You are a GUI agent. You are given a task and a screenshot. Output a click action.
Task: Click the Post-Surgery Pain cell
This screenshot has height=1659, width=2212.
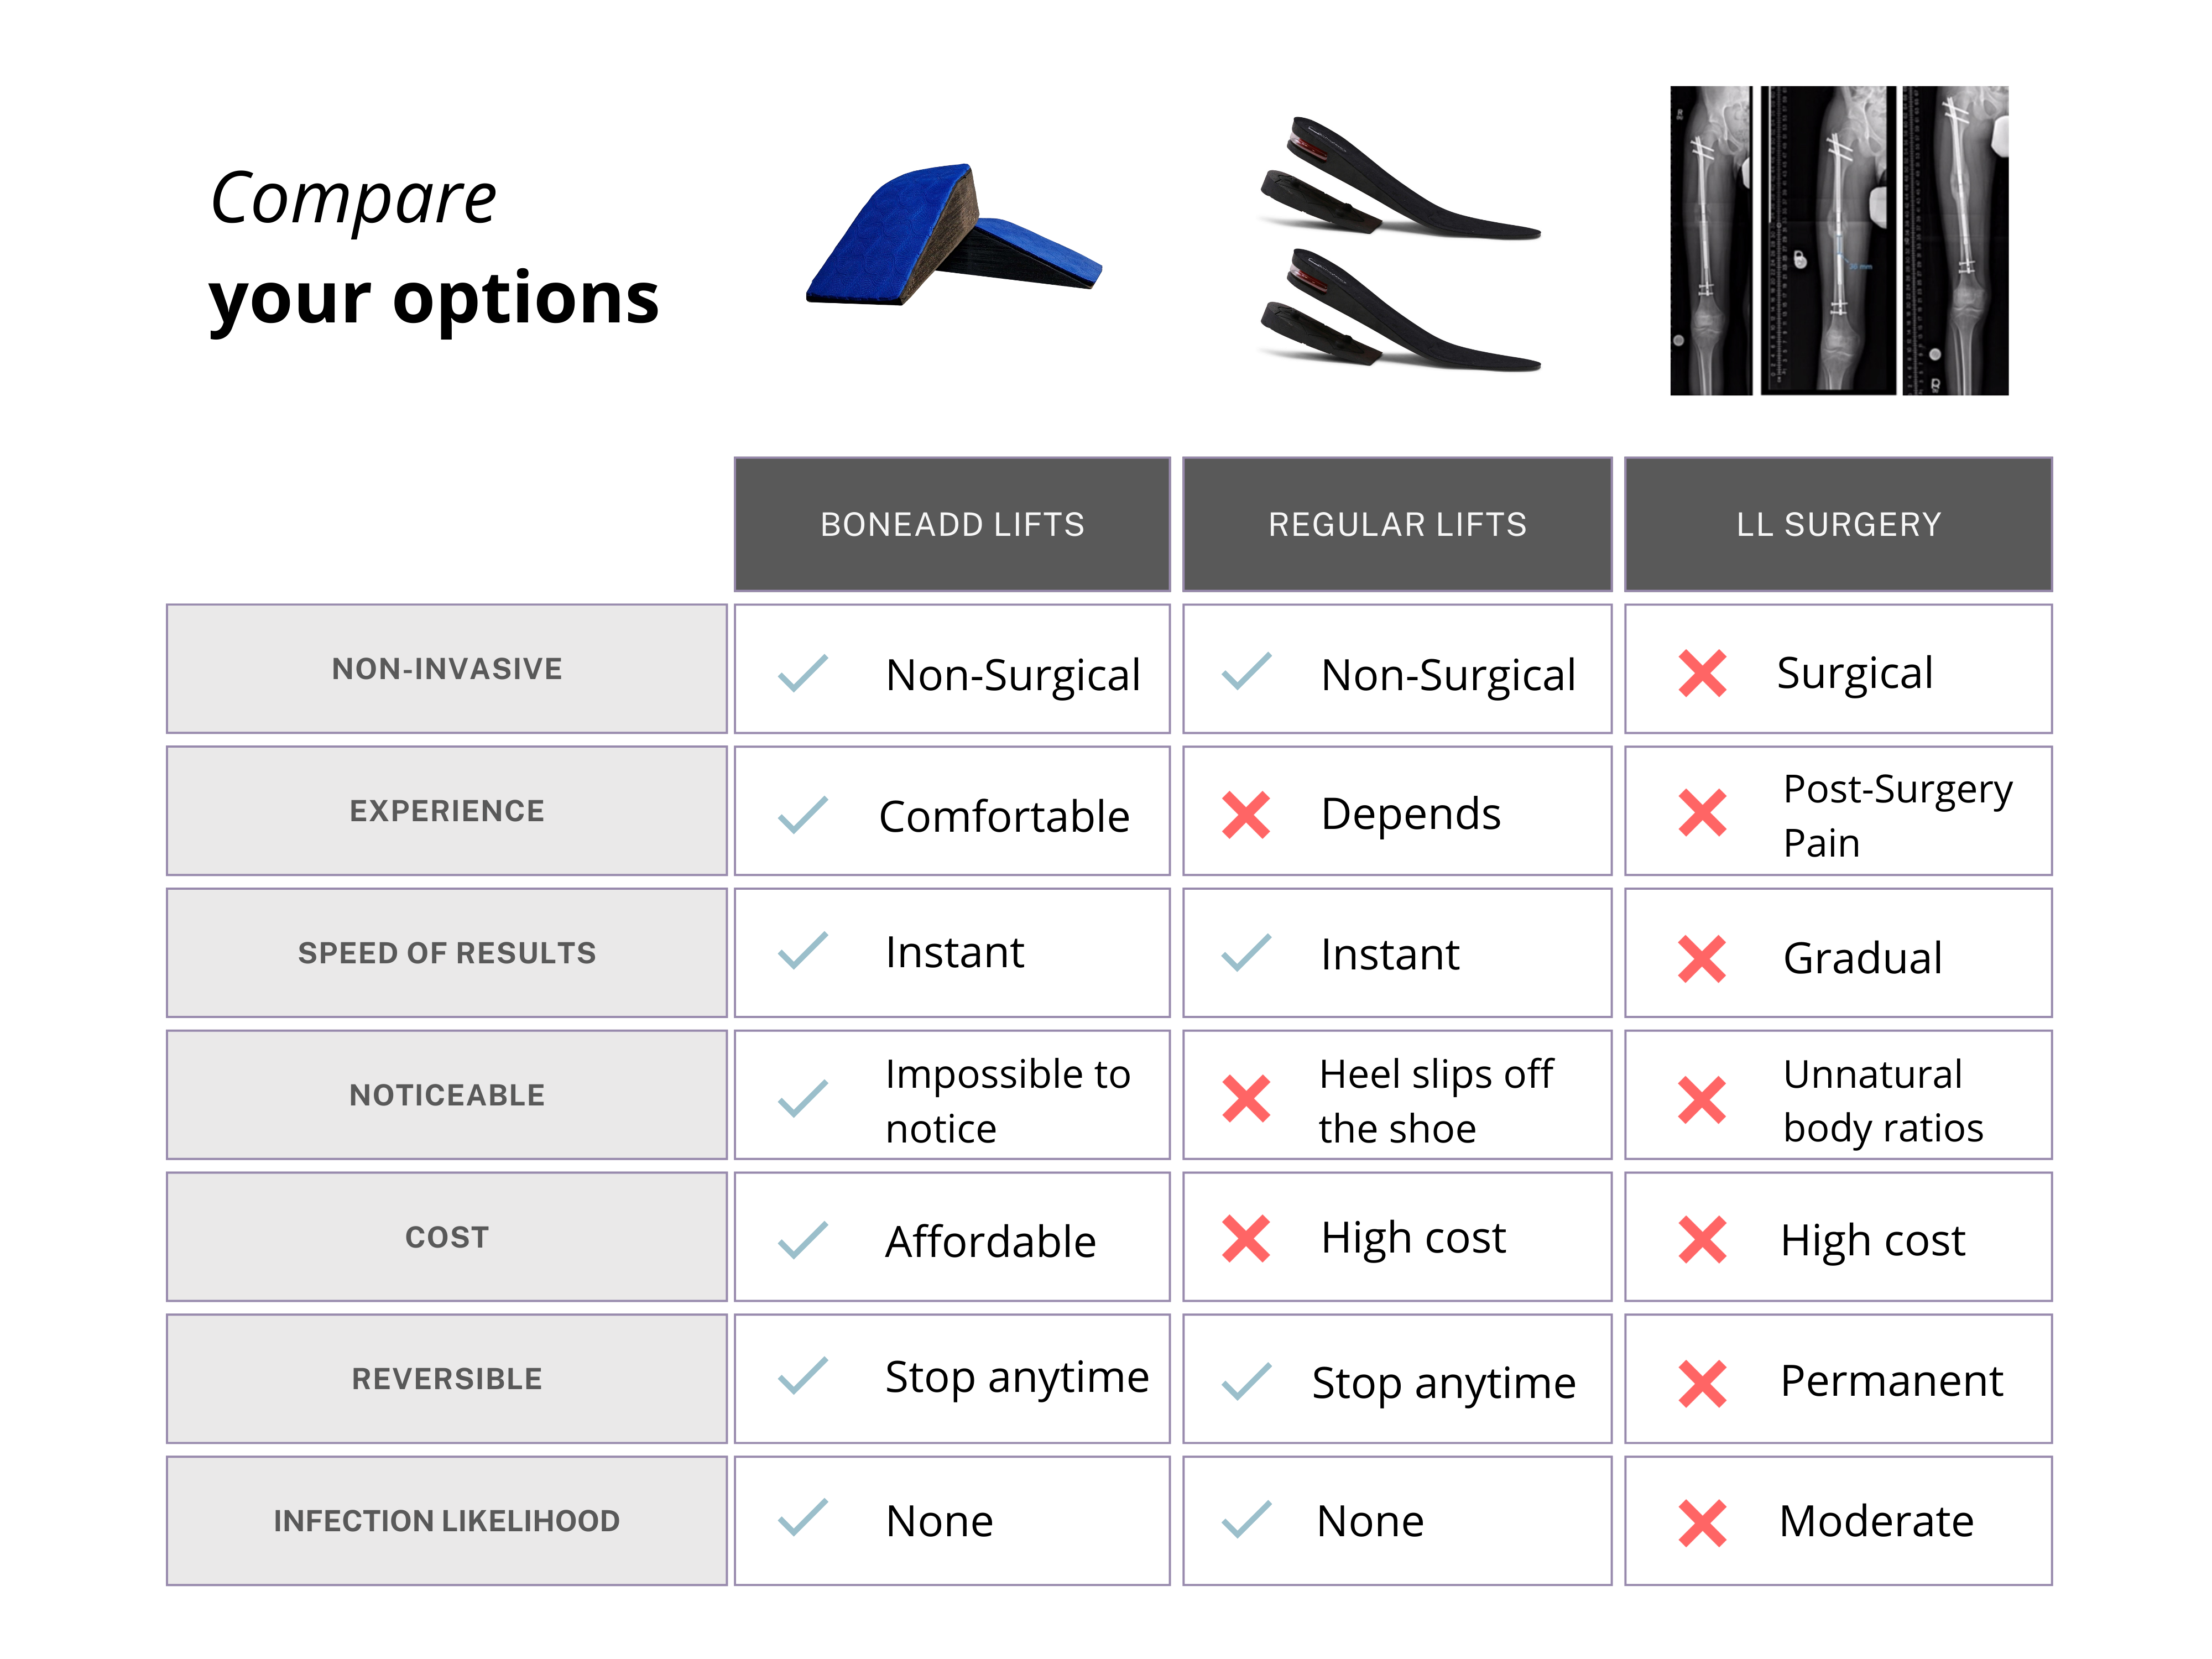coord(1838,811)
